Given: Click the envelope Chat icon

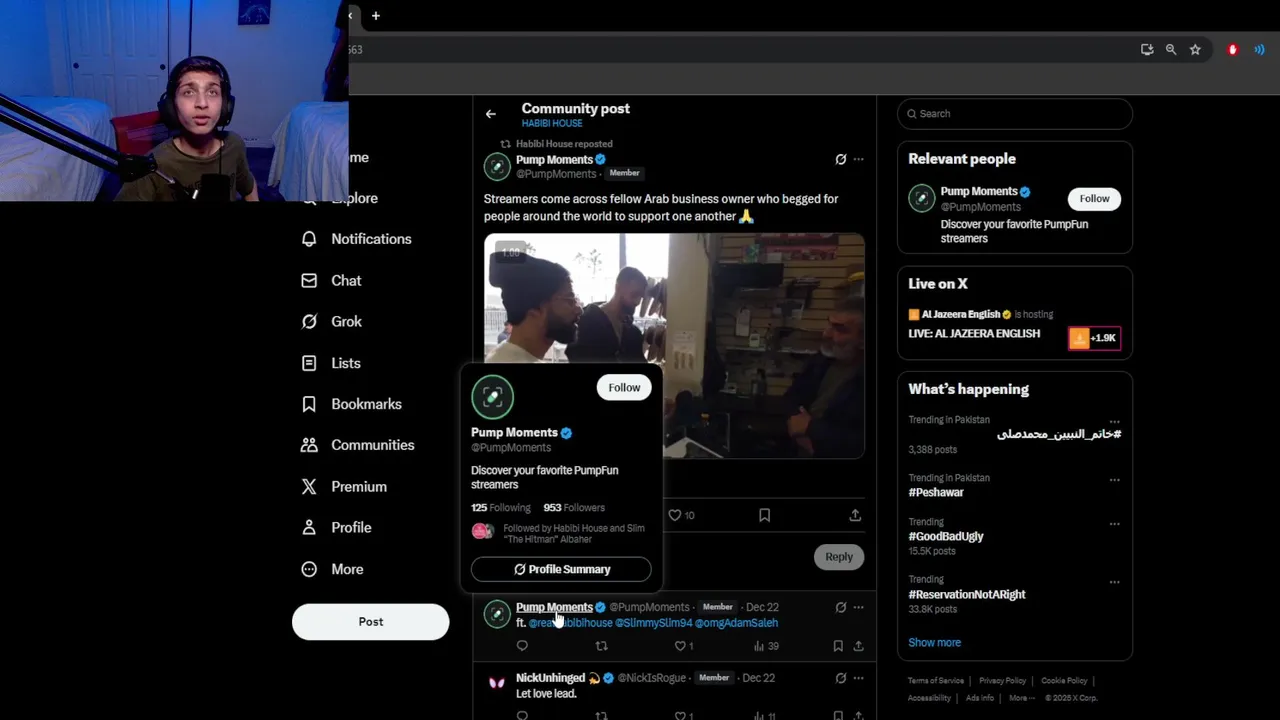Looking at the screenshot, I should pyautogui.click(x=309, y=281).
